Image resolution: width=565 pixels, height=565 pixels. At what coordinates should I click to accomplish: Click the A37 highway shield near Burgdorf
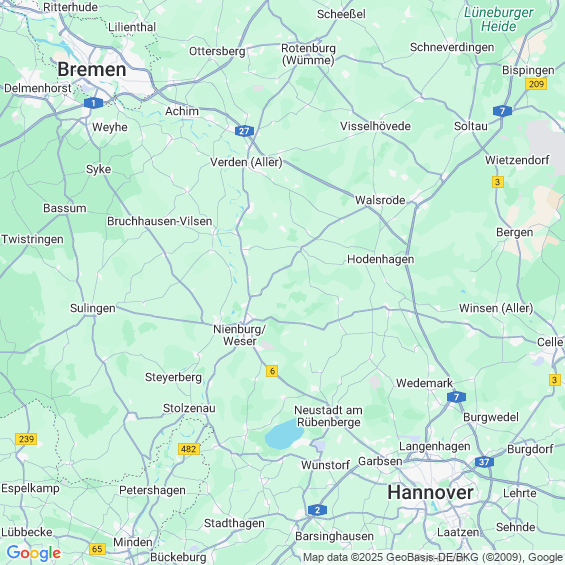[x=484, y=462]
